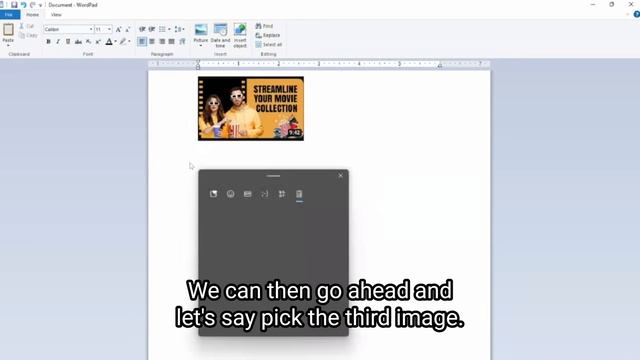
Task: Click the first-line indent marker on ruler
Action: click(x=198, y=62)
